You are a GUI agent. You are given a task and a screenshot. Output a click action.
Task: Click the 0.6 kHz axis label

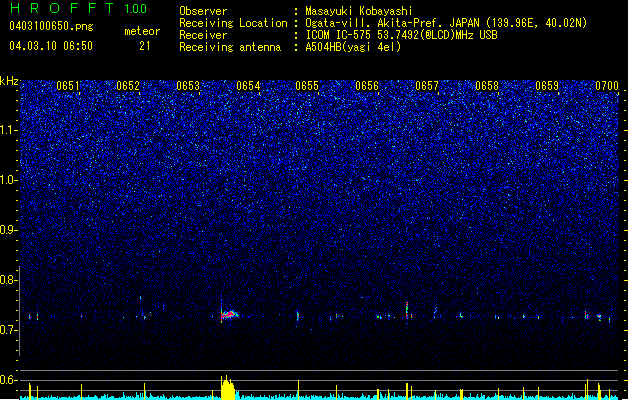point(9,380)
